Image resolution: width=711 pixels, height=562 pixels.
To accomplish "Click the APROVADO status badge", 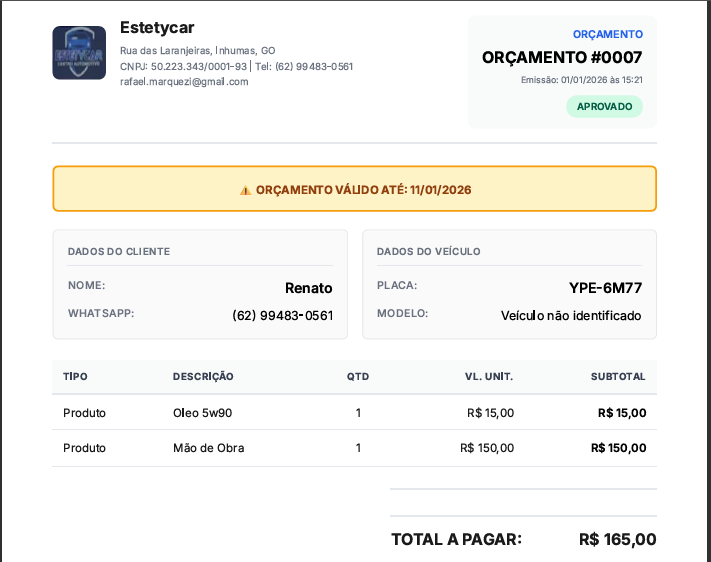I will tap(604, 107).
